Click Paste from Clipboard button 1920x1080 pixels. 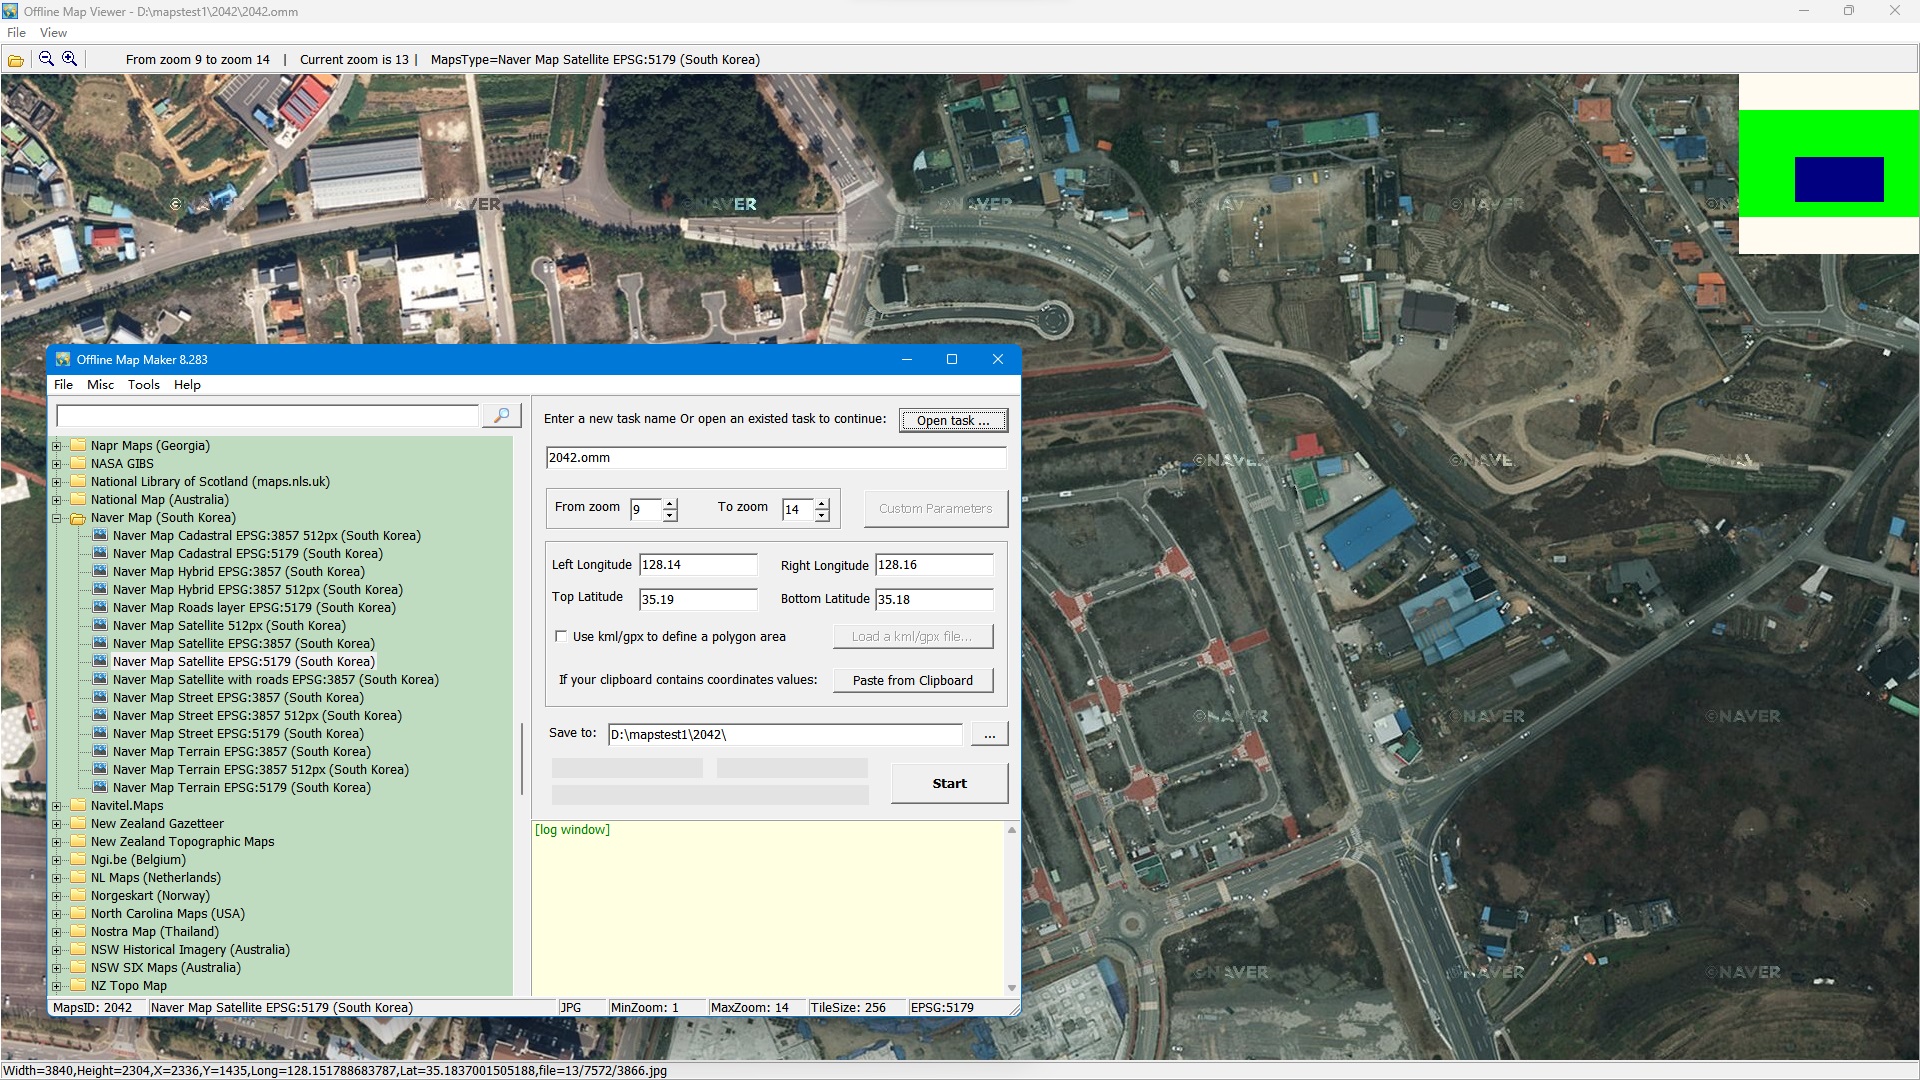coord(912,680)
